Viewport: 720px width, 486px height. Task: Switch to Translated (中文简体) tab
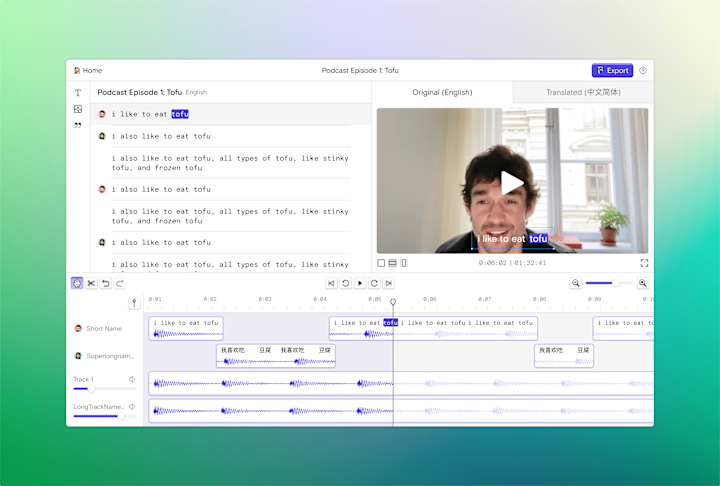[583, 92]
